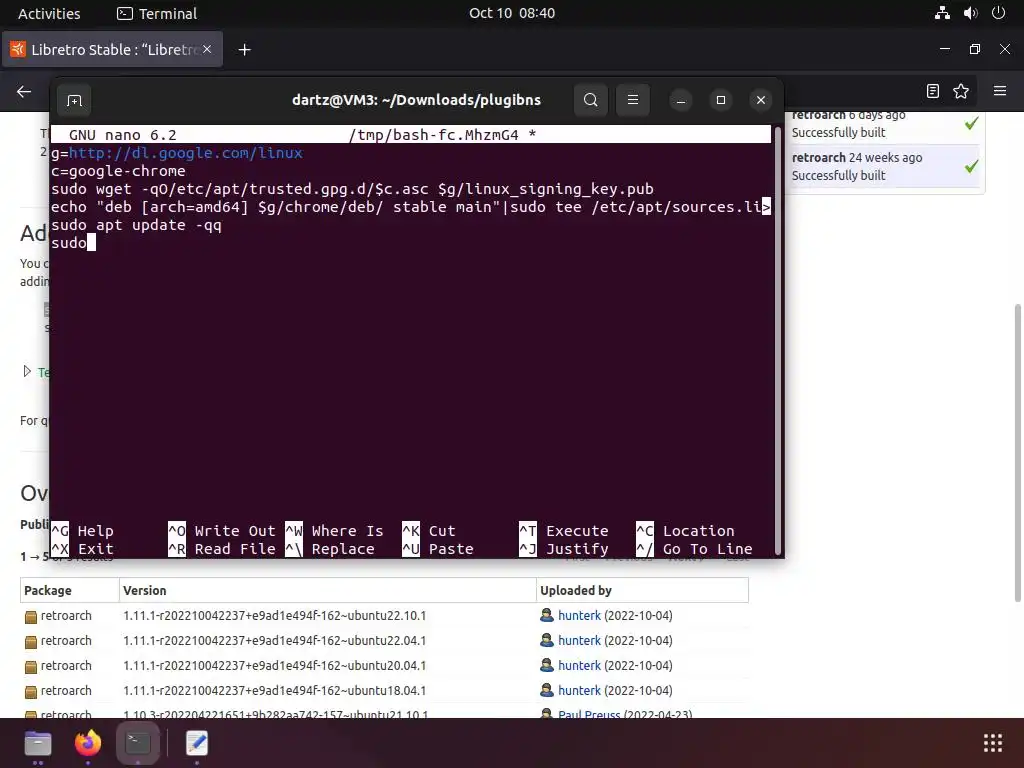This screenshot has height=768, width=1024.
Task: Click green check for retroarch 24 weeks ago
Action: pyautogui.click(x=971, y=167)
